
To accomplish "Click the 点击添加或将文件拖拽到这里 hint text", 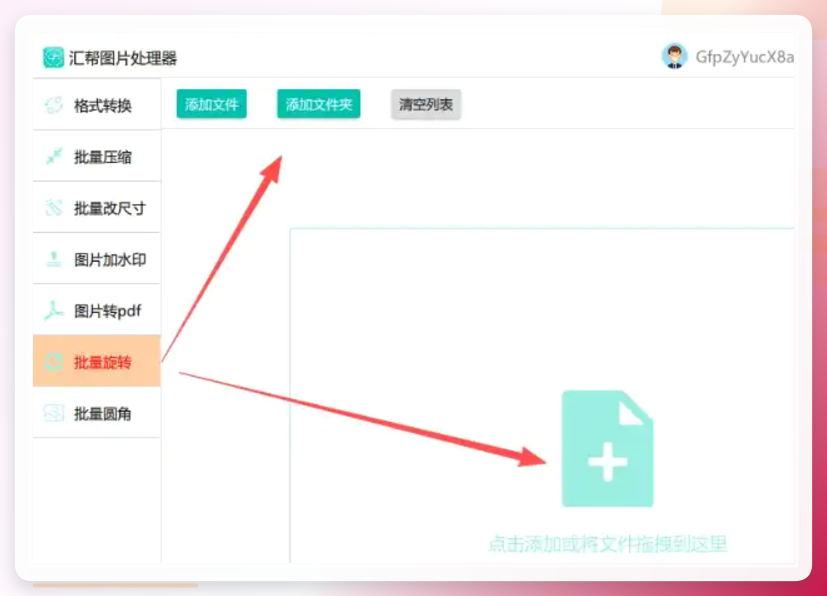I will [608, 543].
